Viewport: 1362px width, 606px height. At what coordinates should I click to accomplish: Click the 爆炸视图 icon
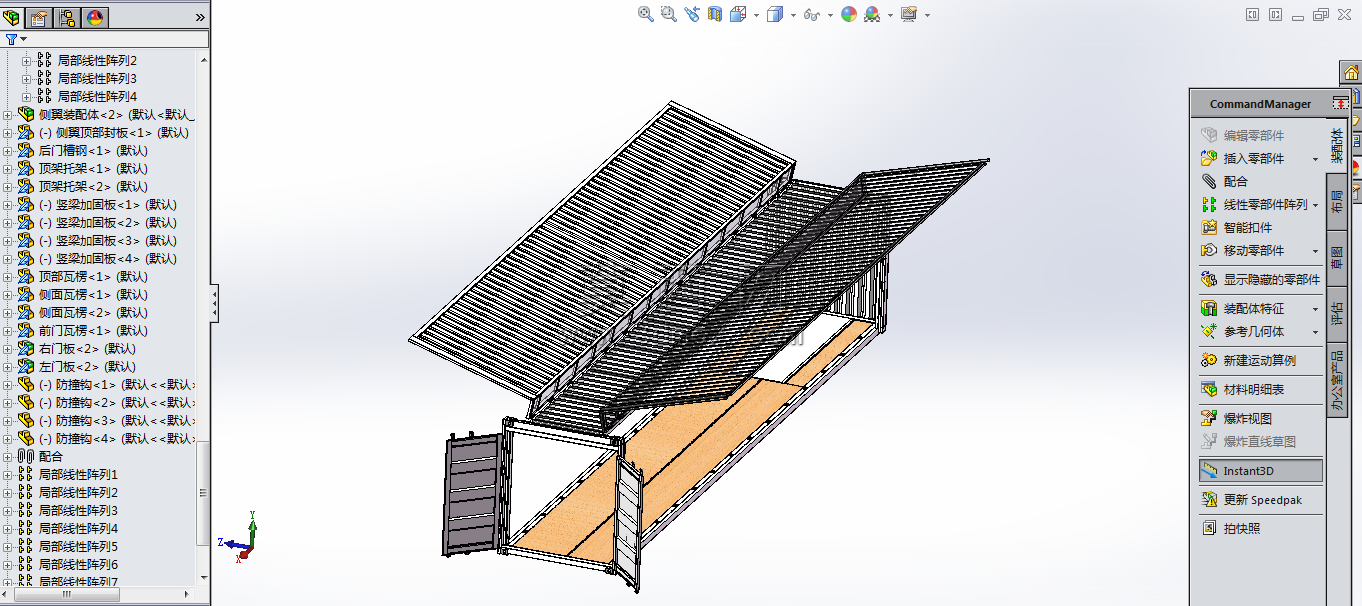1208,418
